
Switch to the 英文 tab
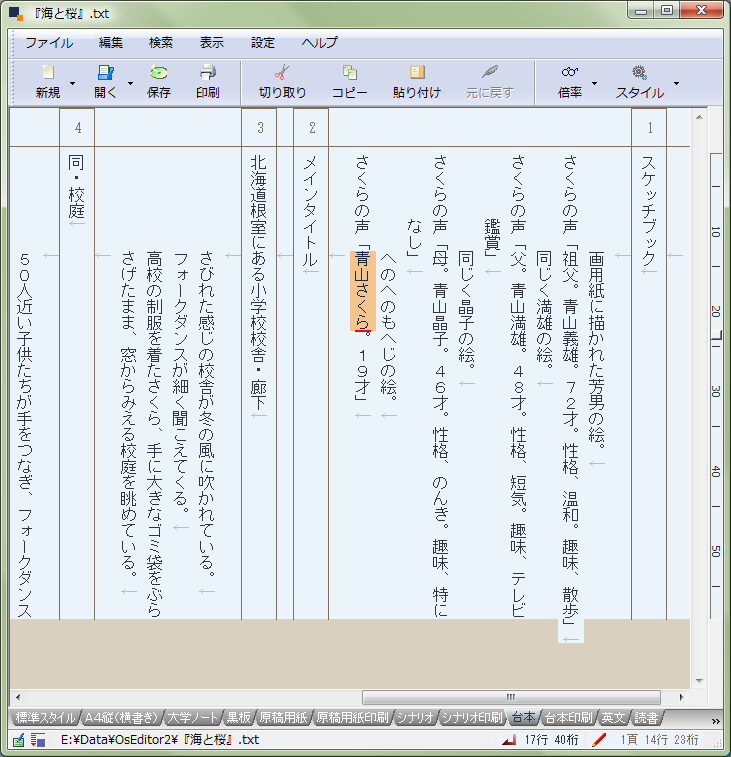click(x=613, y=718)
